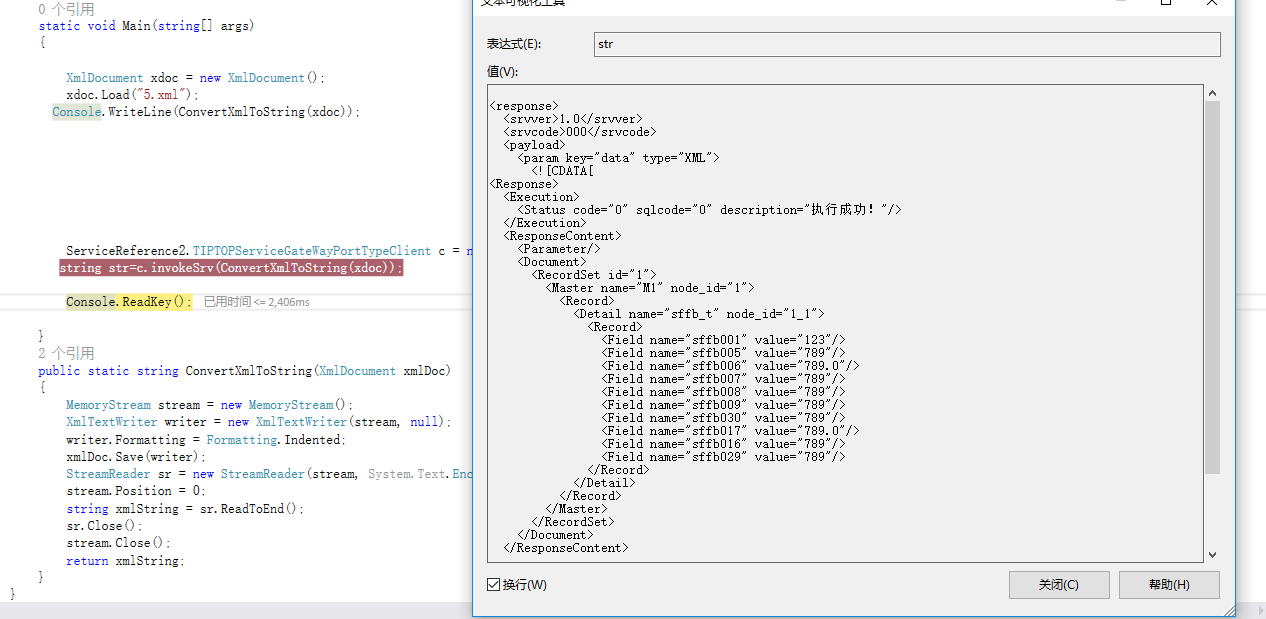1266x619 pixels.
Task: Toggle the 换行(W) word wrap checkbox
Action: (494, 585)
